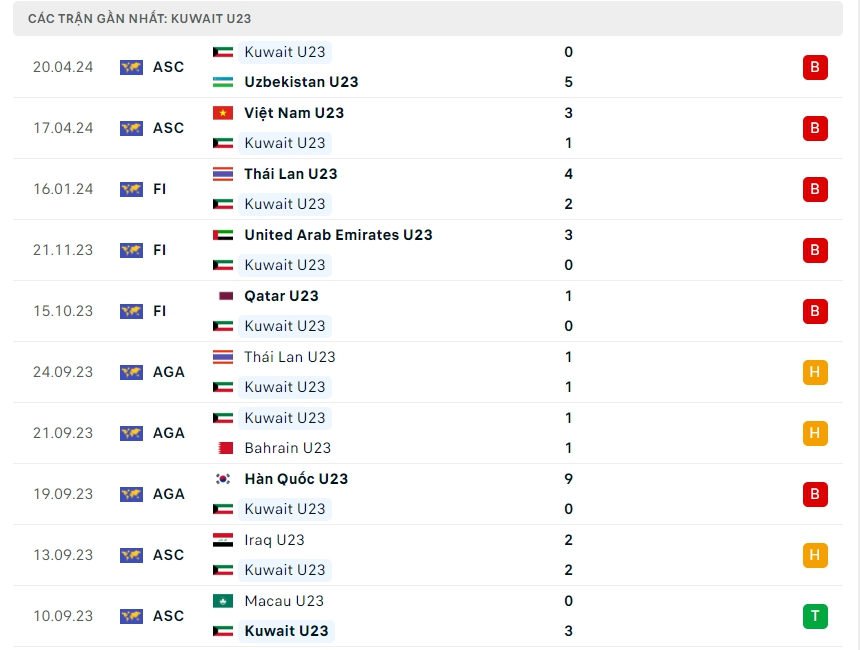Click the green T result badge
860x650 pixels.
click(x=815, y=616)
